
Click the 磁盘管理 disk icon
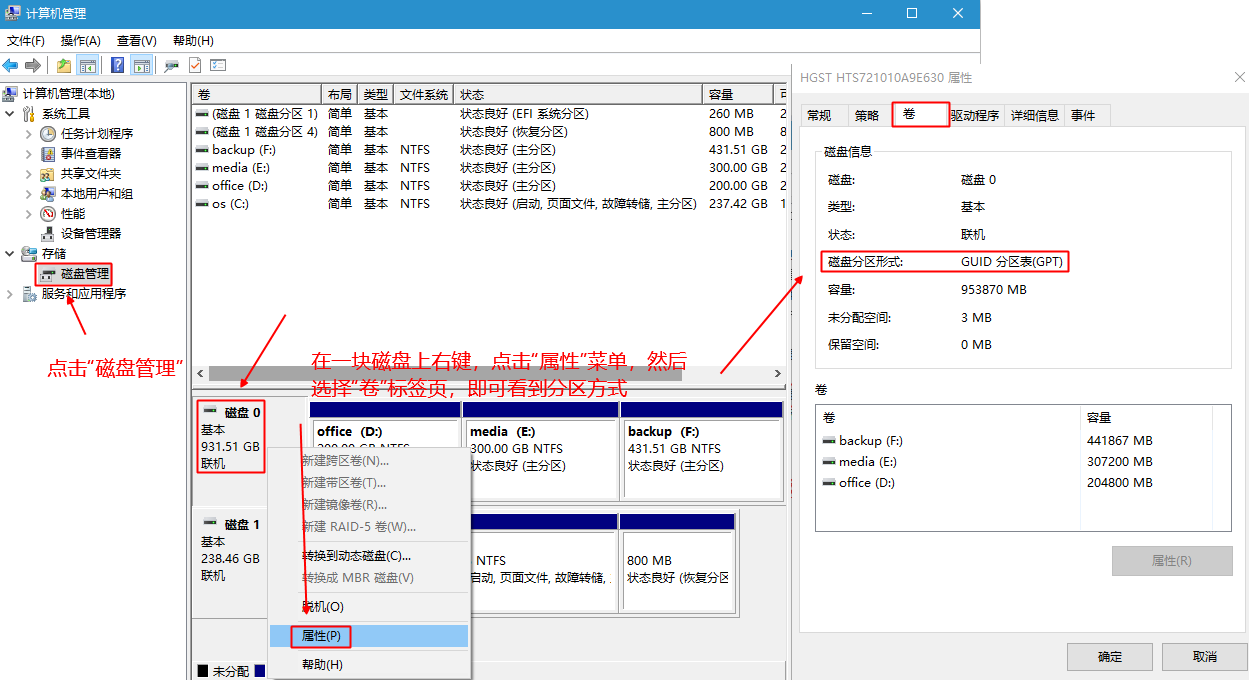pos(48,274)
